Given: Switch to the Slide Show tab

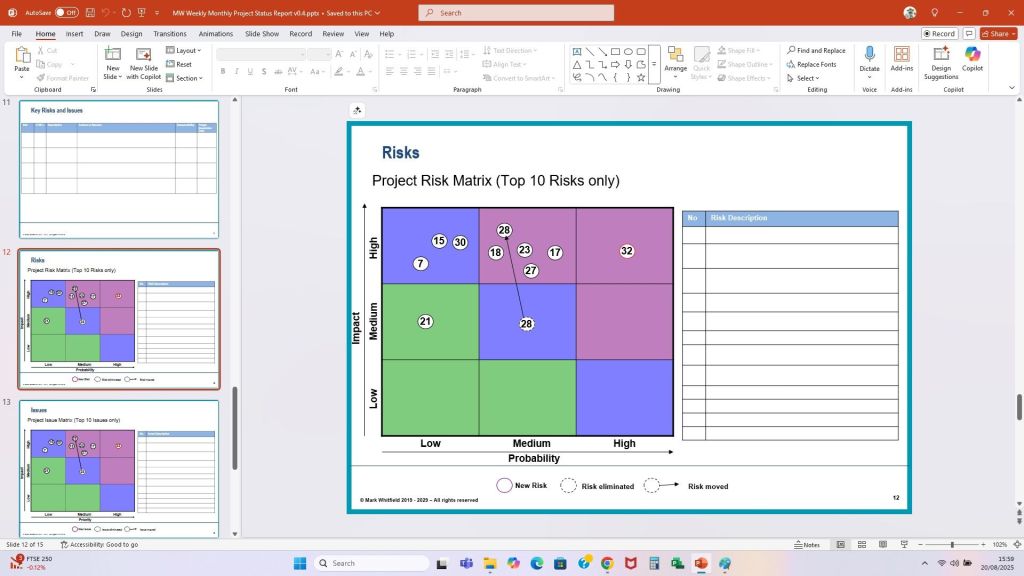Looking at the screenshot, I should pyautogui.click(x=262, y=33).
